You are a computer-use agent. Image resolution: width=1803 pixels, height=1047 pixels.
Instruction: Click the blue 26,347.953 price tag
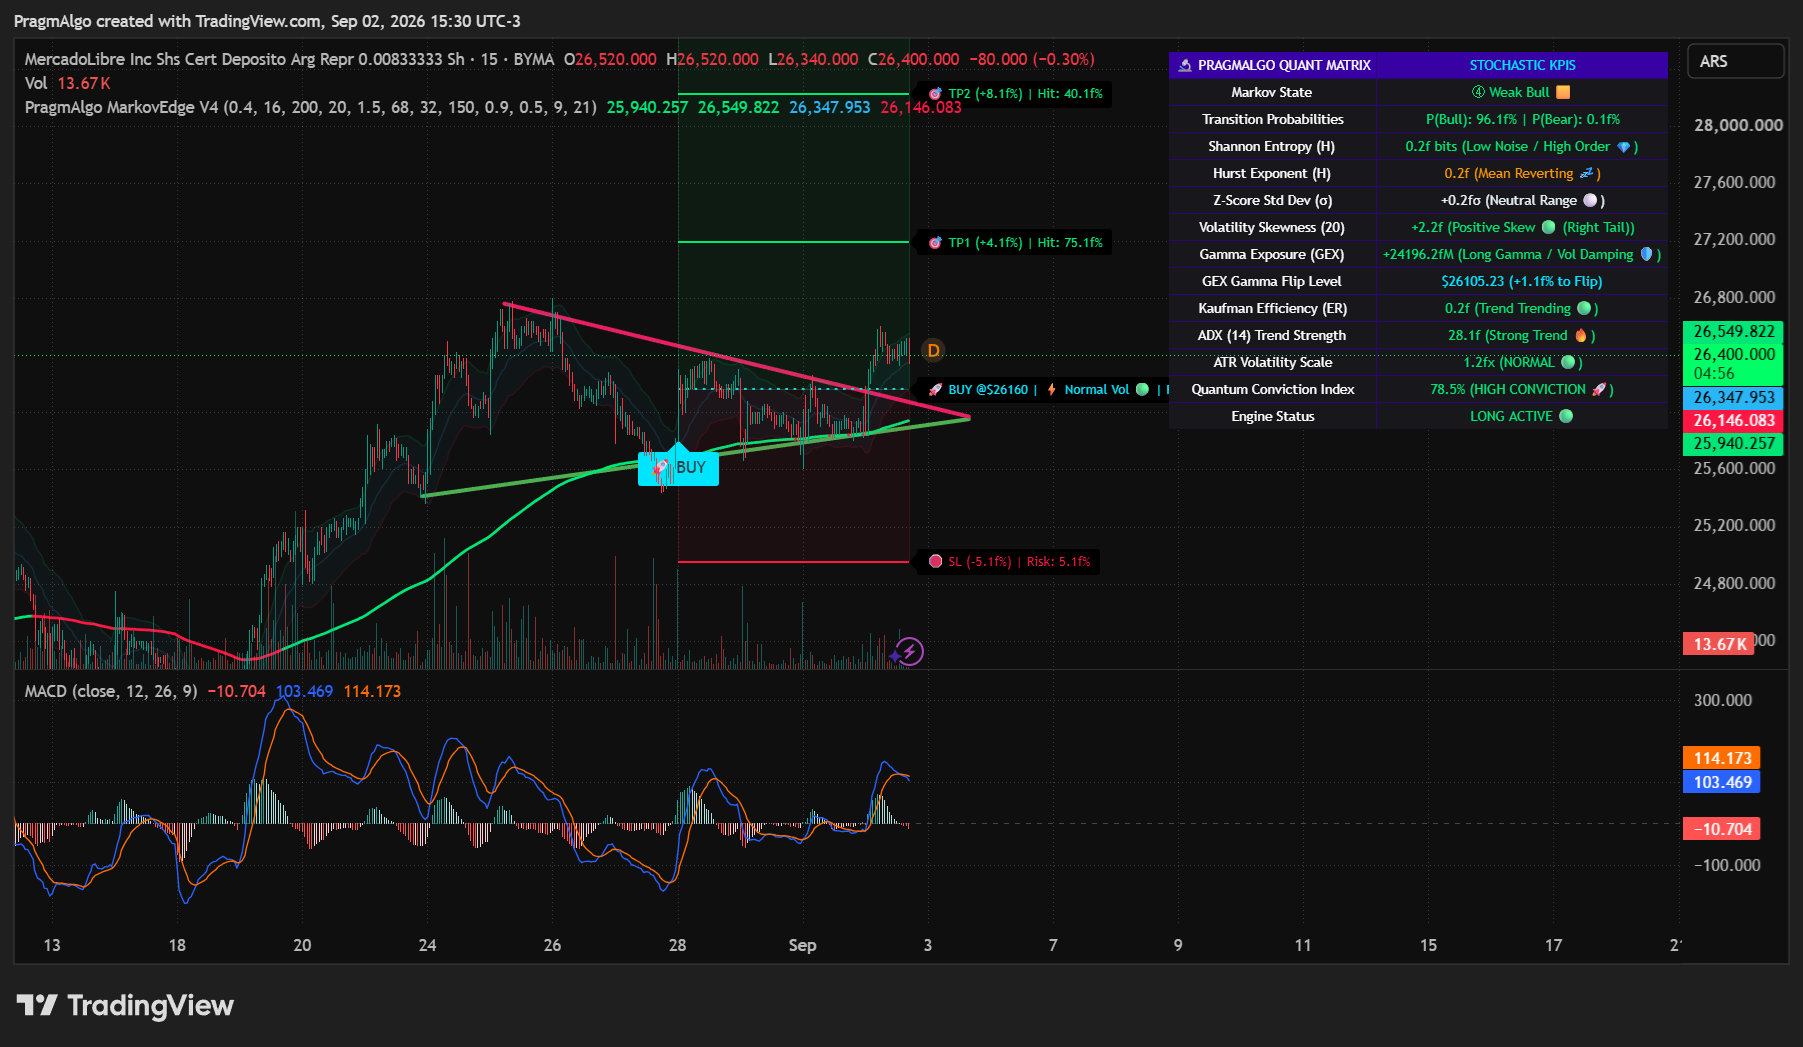1733,397
